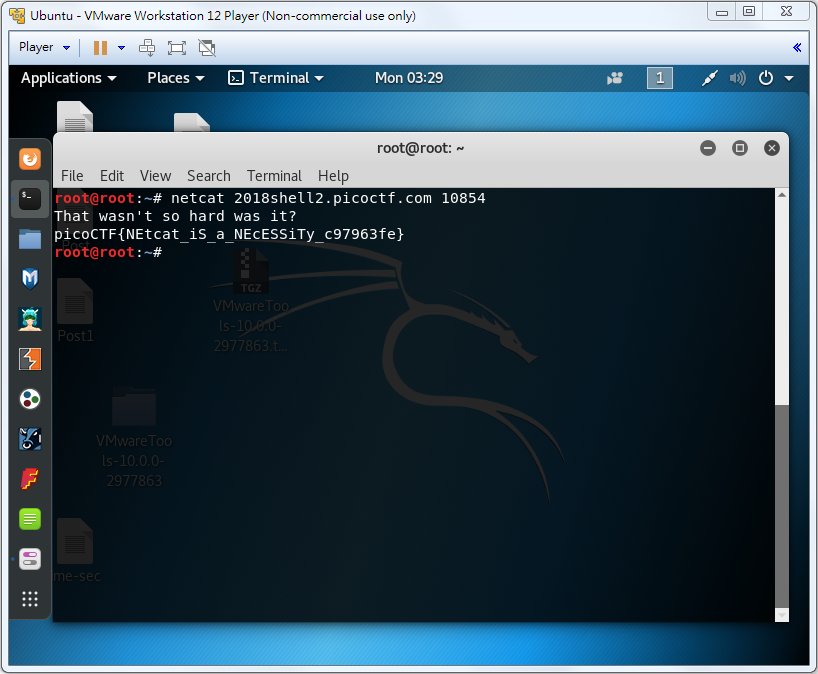Launch Faraday from the dock
Screen dimensions: 818x674
point(30,479)
